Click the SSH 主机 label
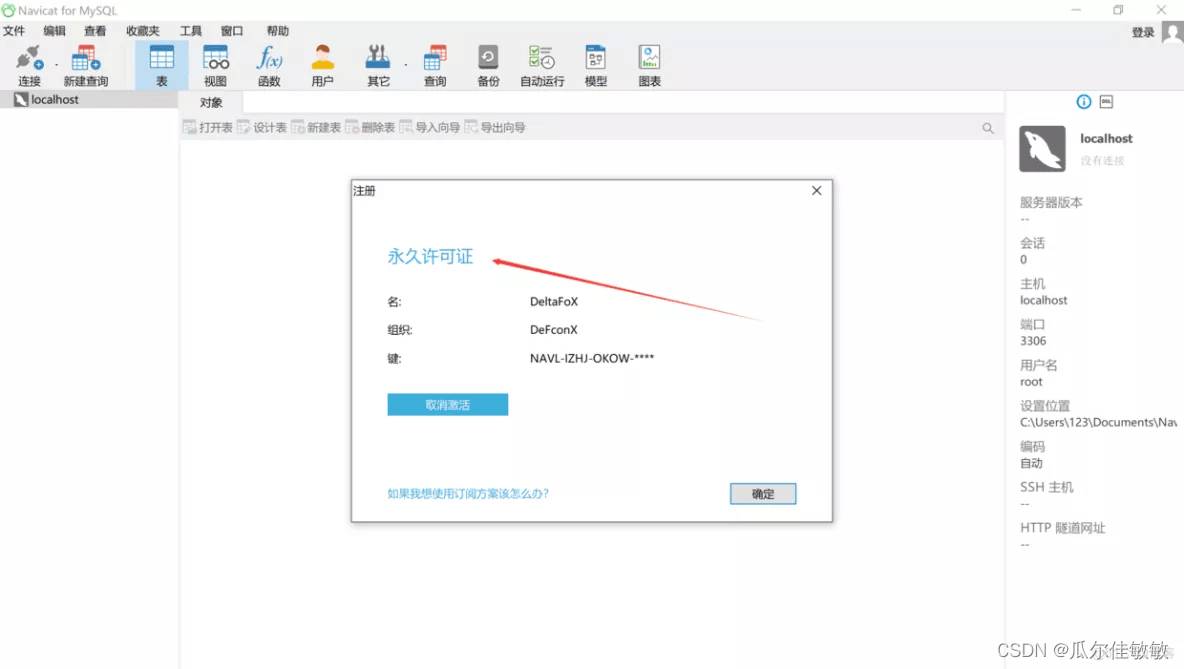Screen dimensions: 1184x669 tap(1047, 487)
